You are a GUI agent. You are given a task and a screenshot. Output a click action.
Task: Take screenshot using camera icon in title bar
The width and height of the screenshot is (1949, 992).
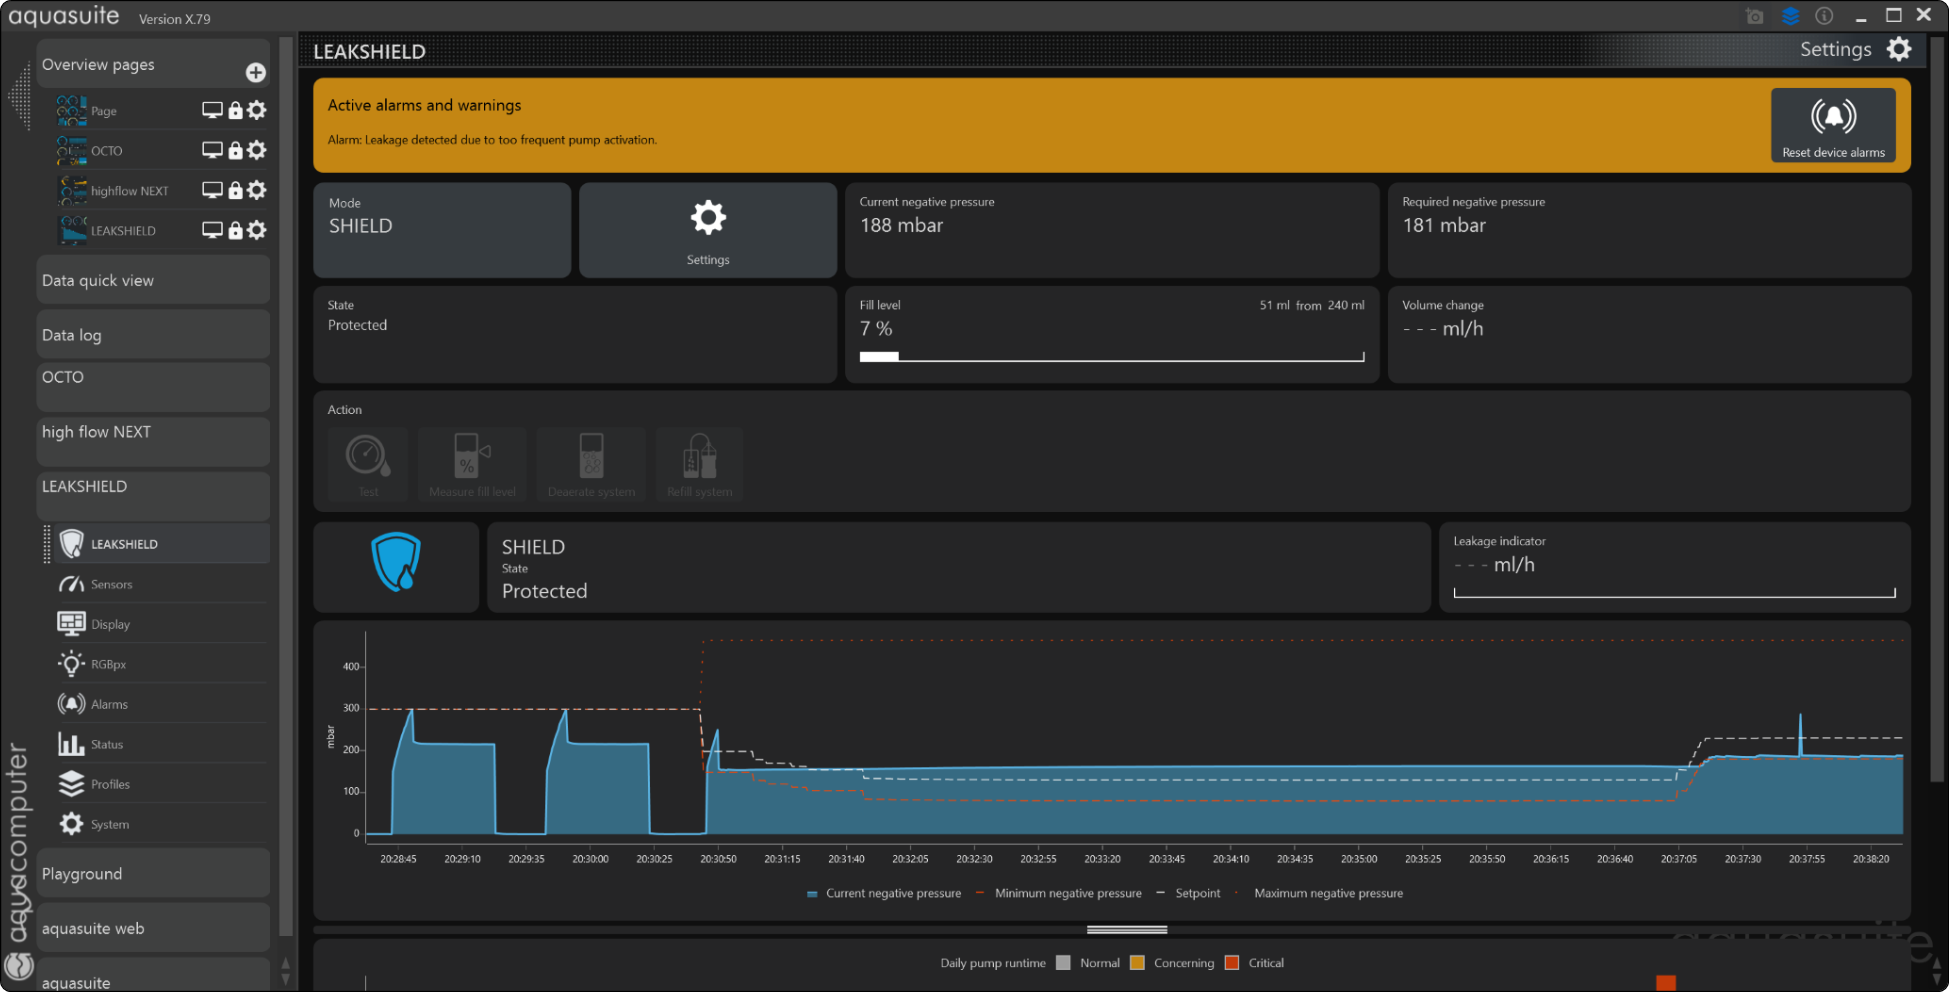(1754, 16)
